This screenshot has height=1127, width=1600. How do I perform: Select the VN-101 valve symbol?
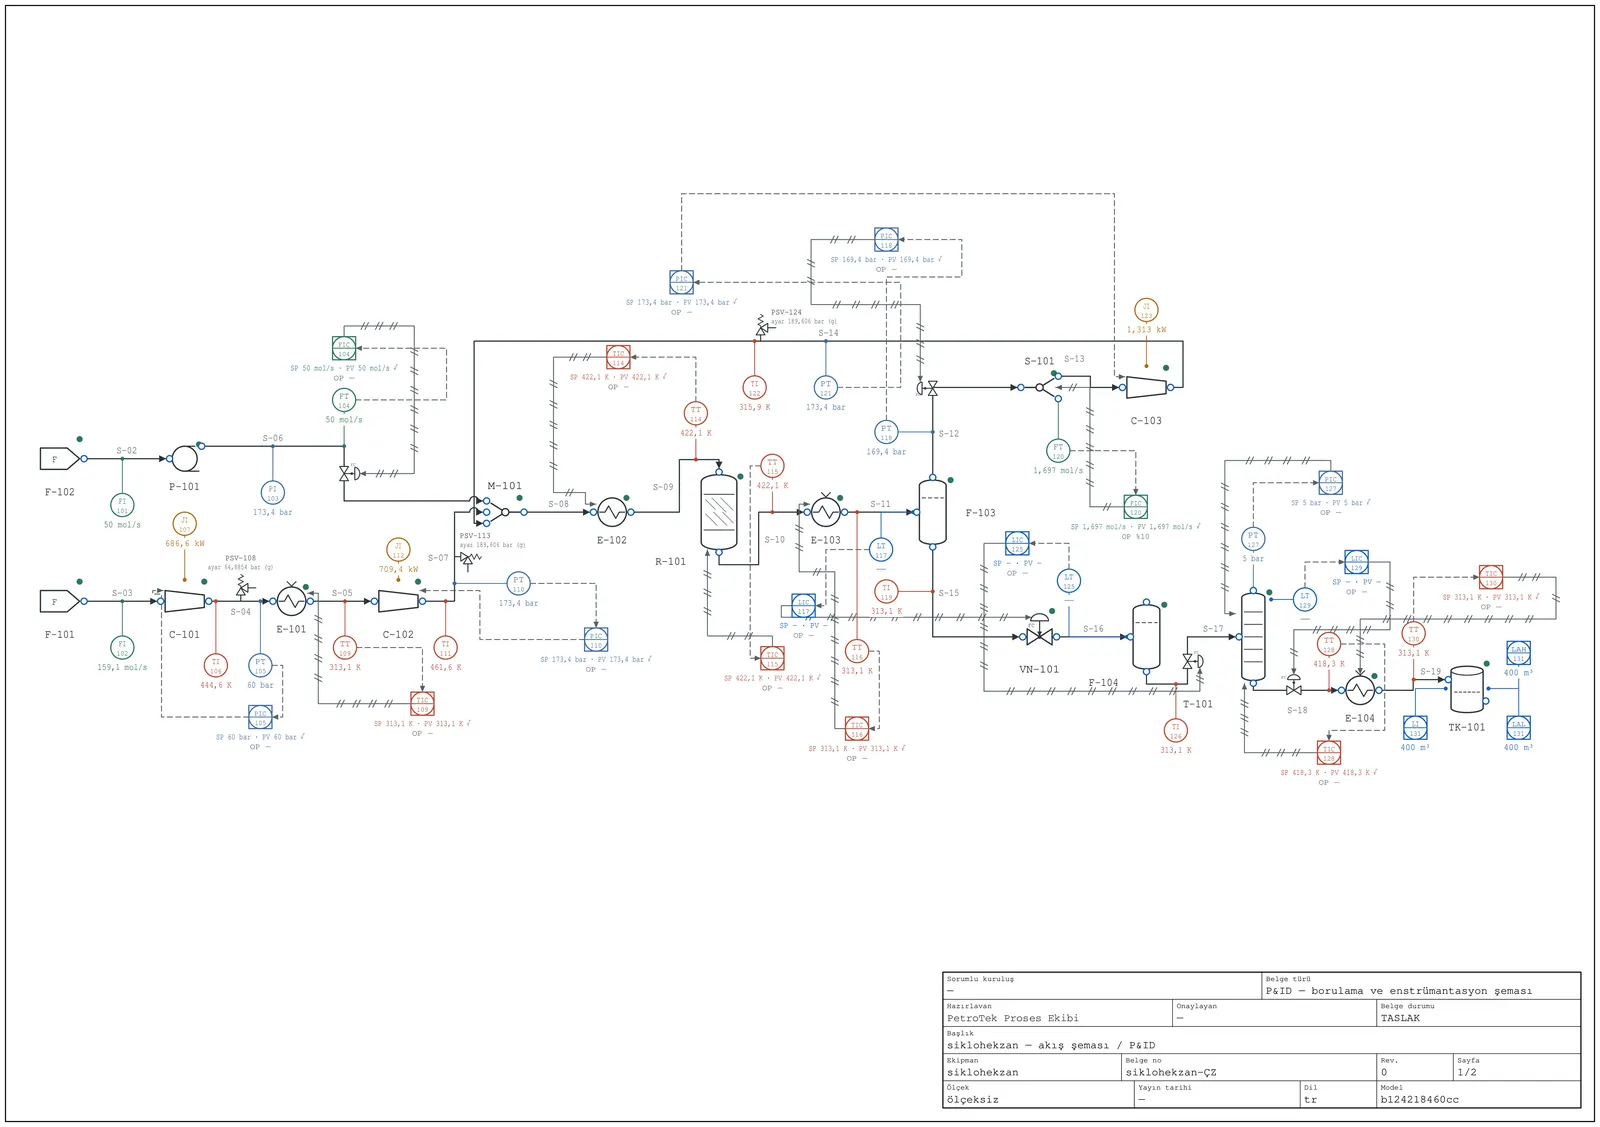pos(1039,634)
